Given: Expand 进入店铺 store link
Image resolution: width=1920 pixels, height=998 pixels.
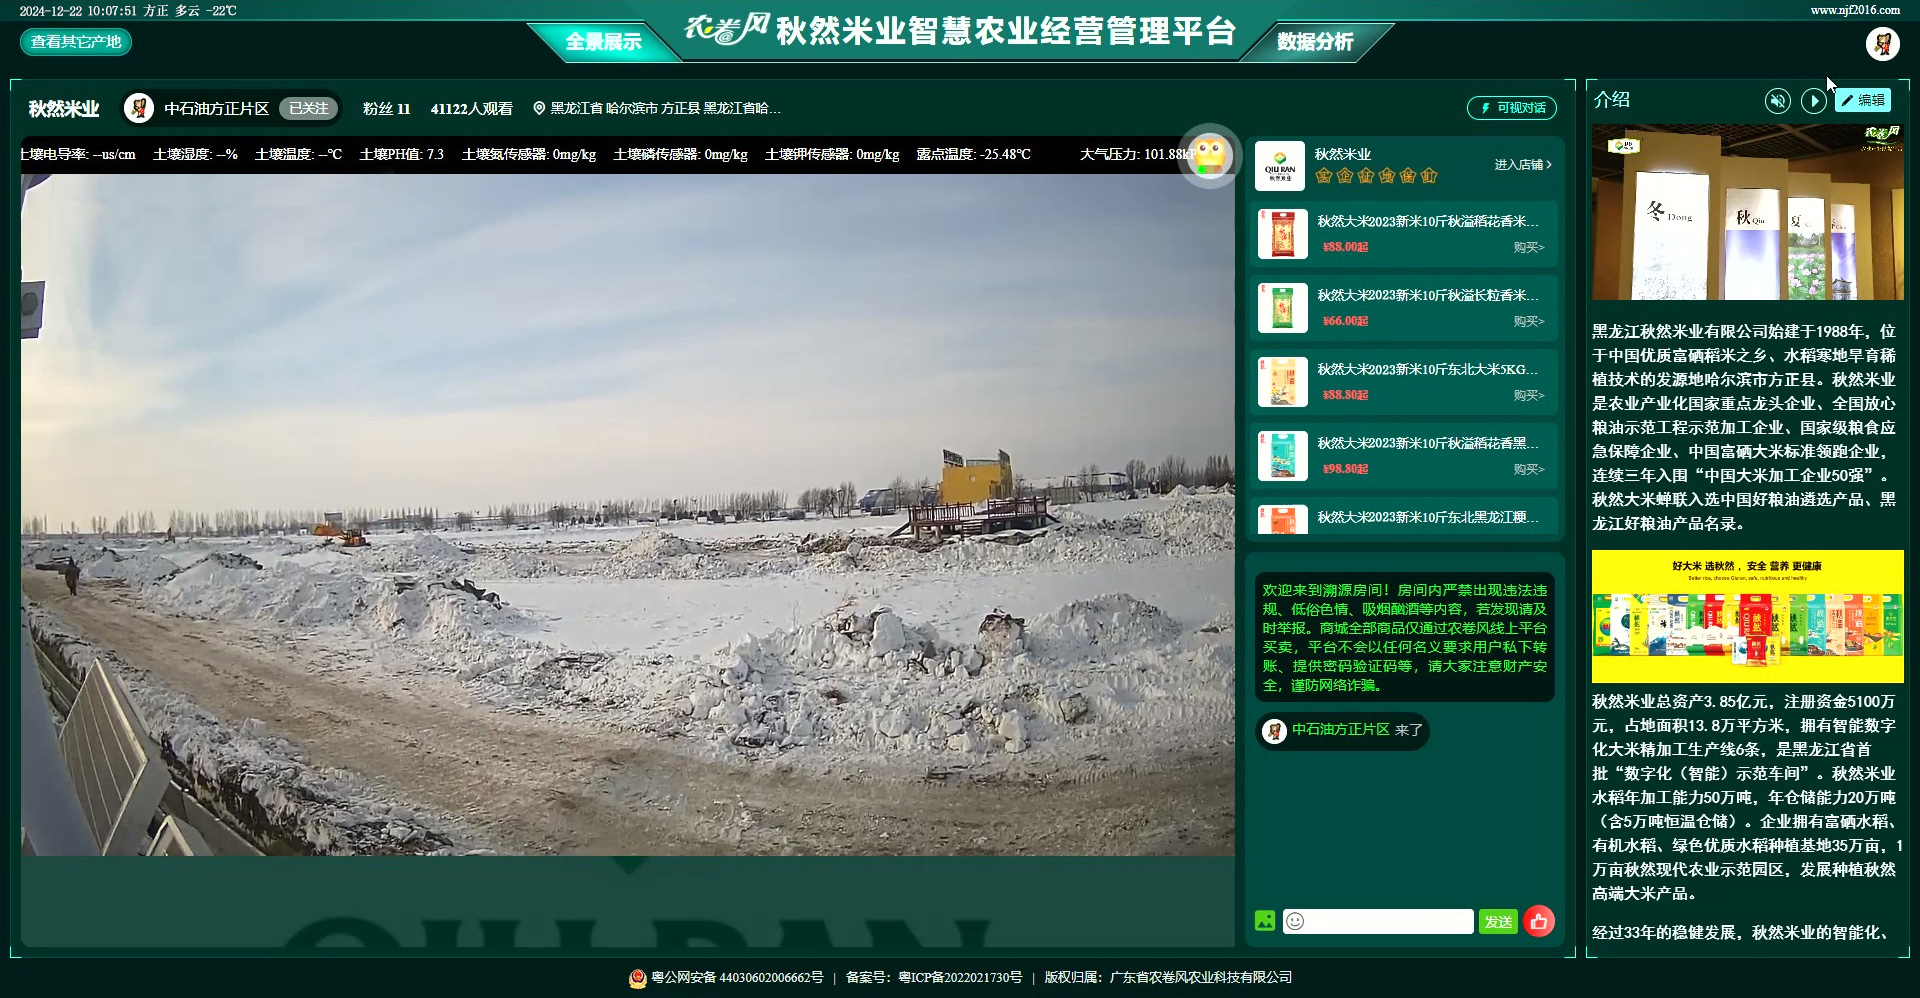Looking at the screenshot, I should tap(1522, 164).
